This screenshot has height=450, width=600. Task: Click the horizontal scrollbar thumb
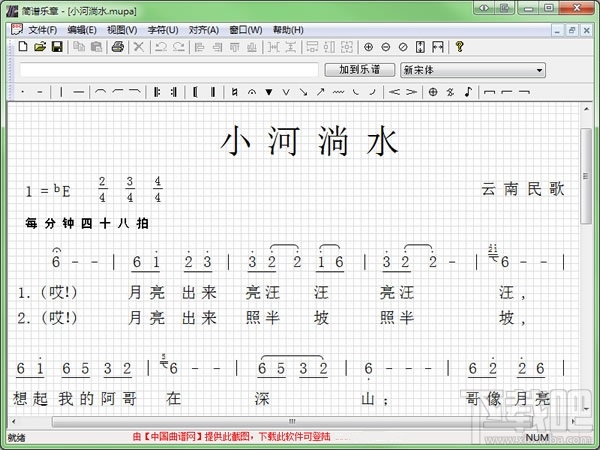click(292, 421)
